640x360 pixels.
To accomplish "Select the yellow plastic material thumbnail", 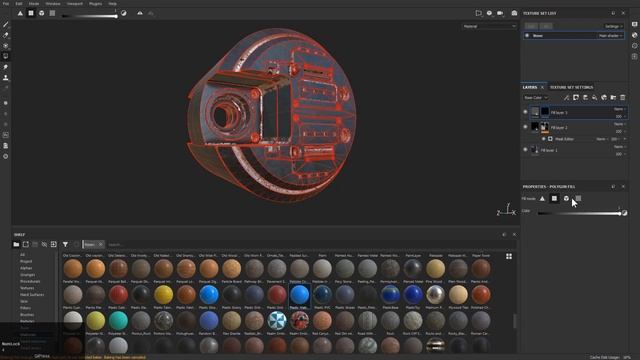I will point(164,294).
